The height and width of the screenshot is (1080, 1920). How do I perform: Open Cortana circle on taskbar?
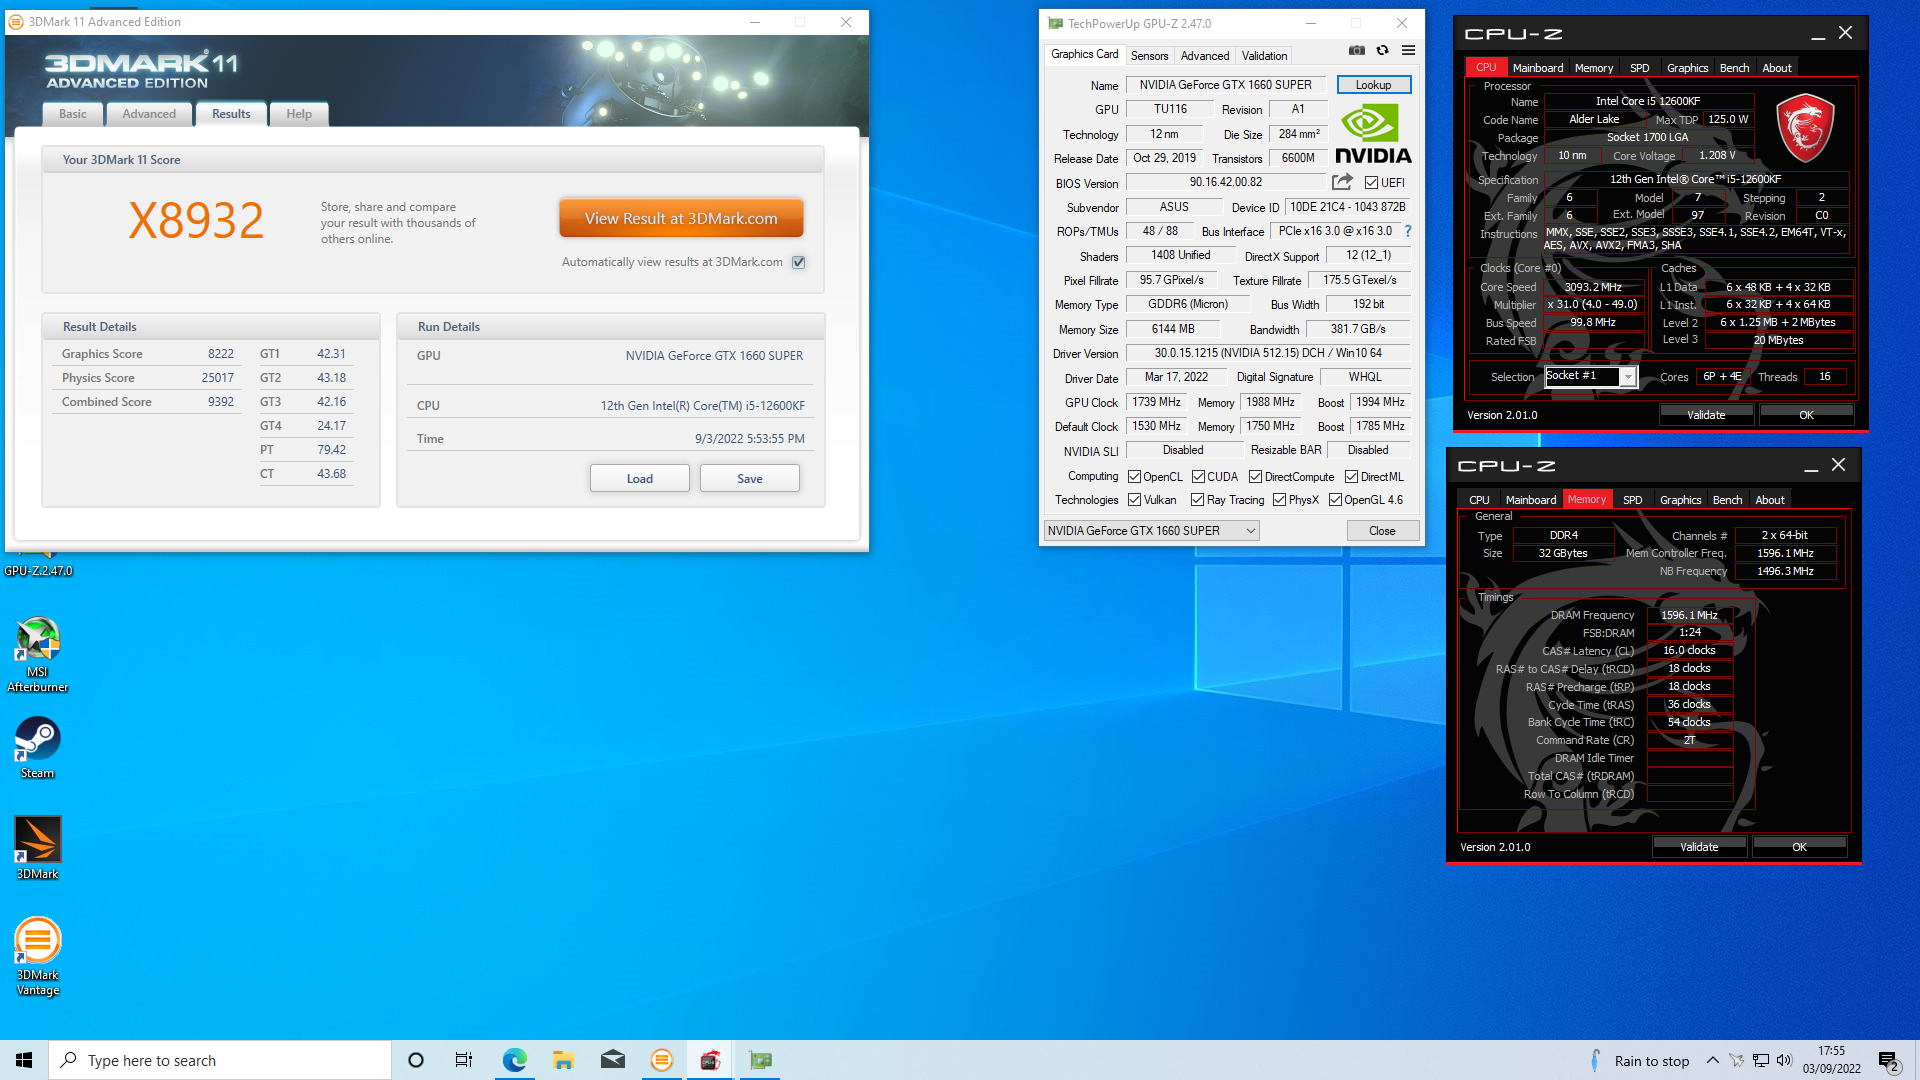tap(416, 1060)
